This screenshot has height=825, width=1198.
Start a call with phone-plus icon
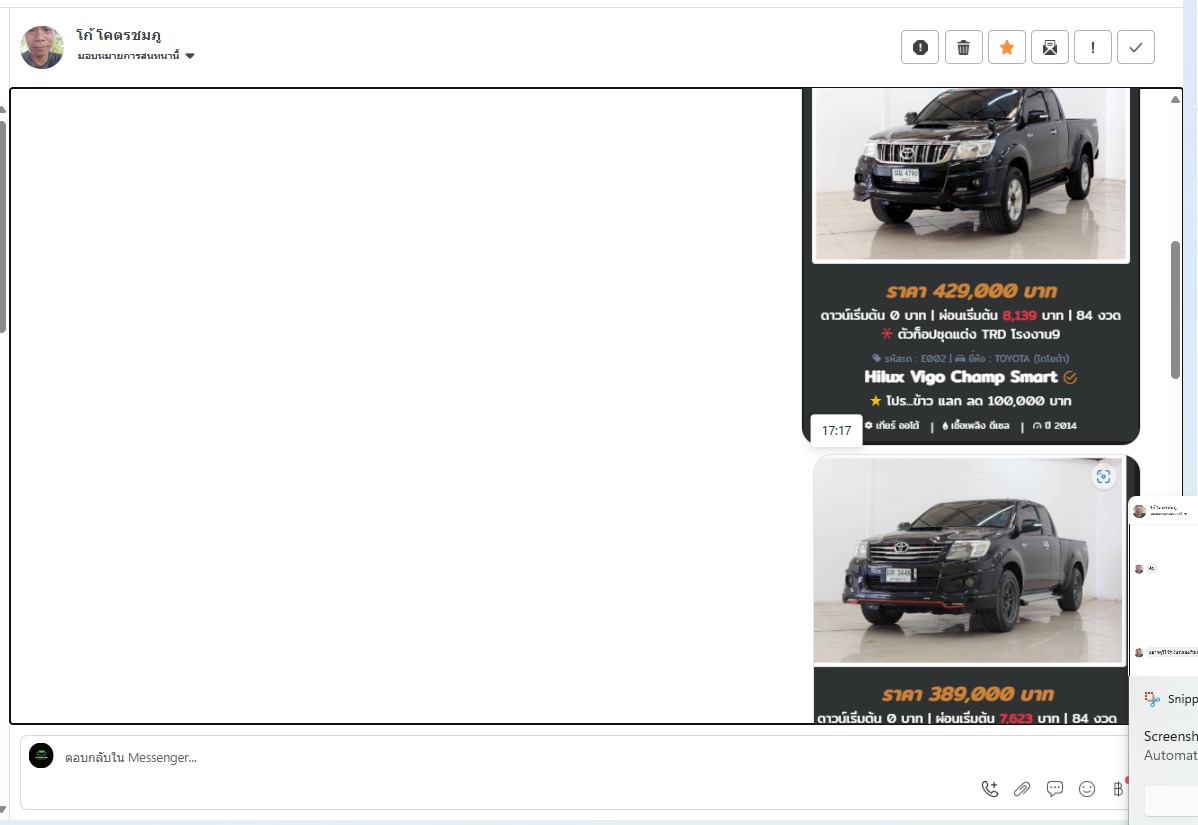(989, 789)
